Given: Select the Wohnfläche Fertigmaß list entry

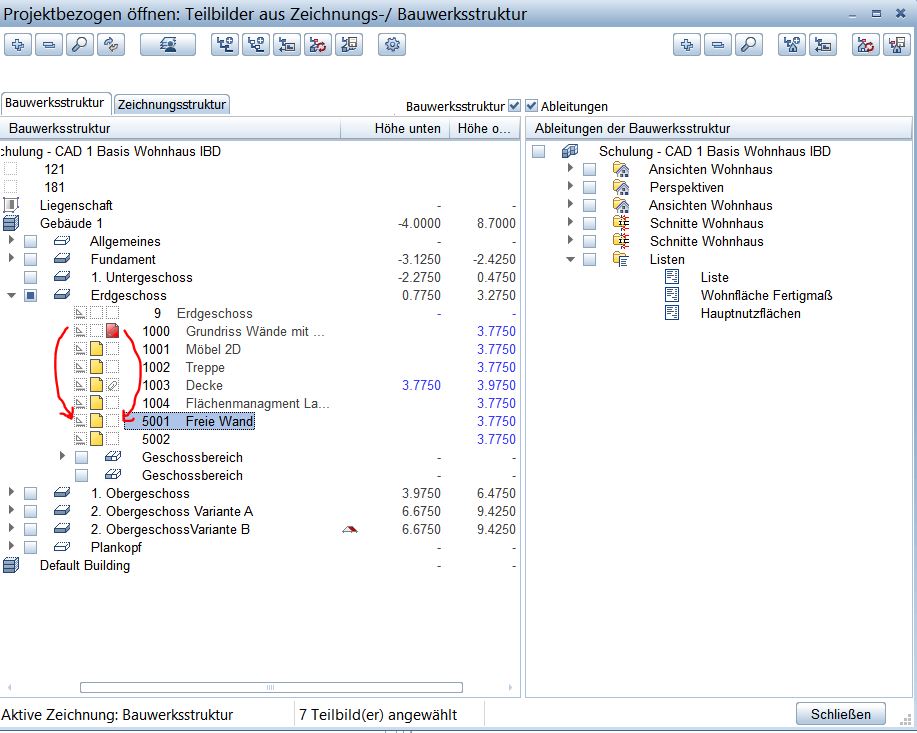Looking at the screenshot, I should click(x=766, y=295).
